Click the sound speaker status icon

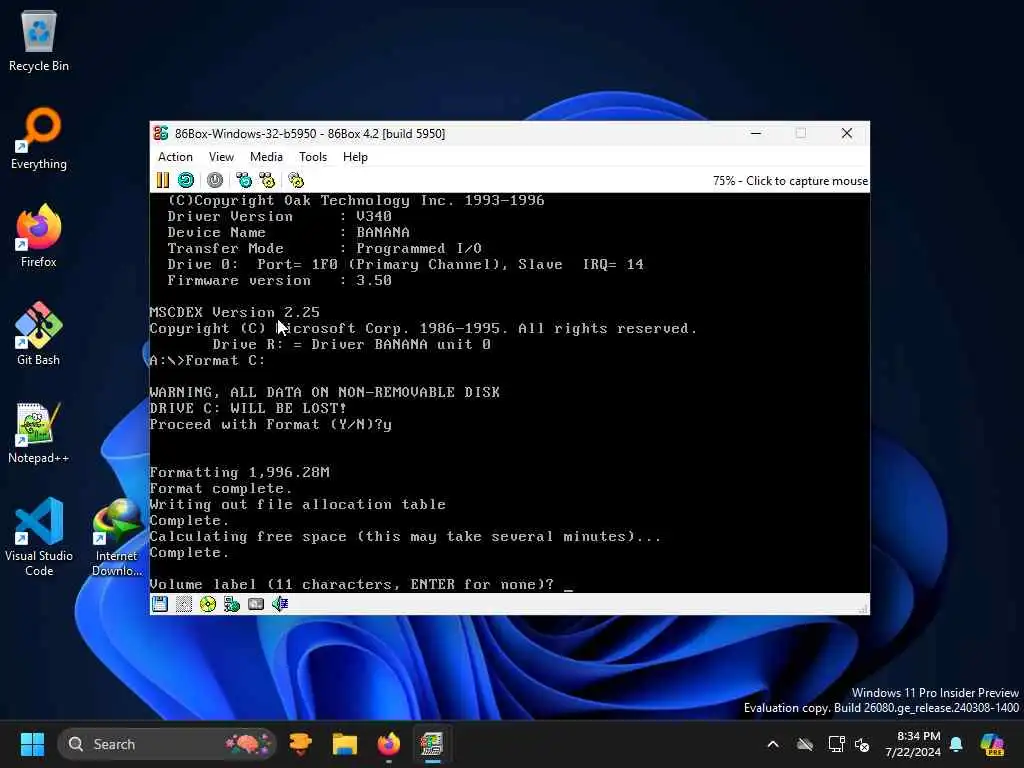[x=280, y=604]
